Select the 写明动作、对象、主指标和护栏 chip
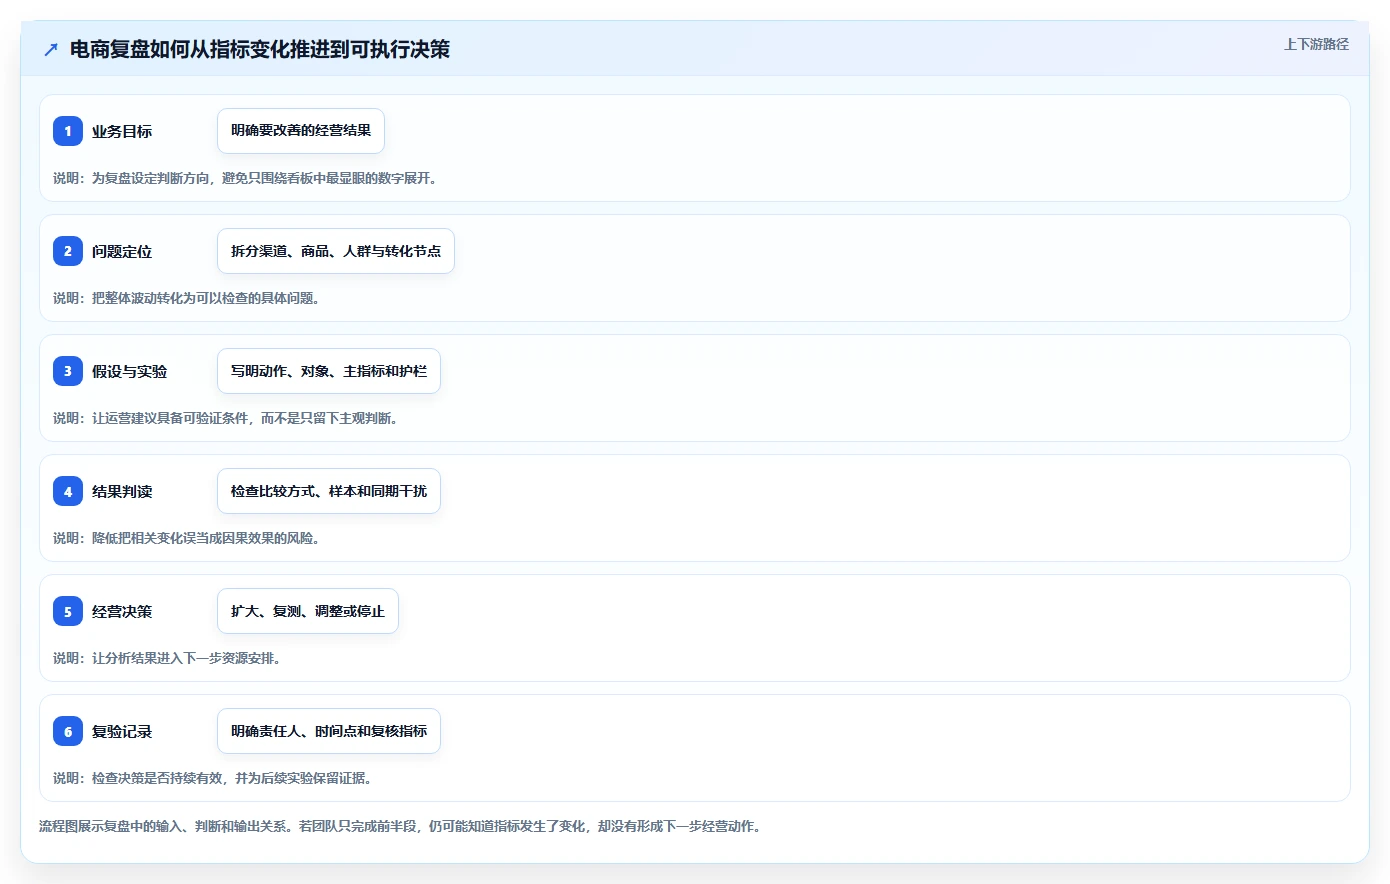The width and height of the screenshot is (1390, 884). coord(329,371)
